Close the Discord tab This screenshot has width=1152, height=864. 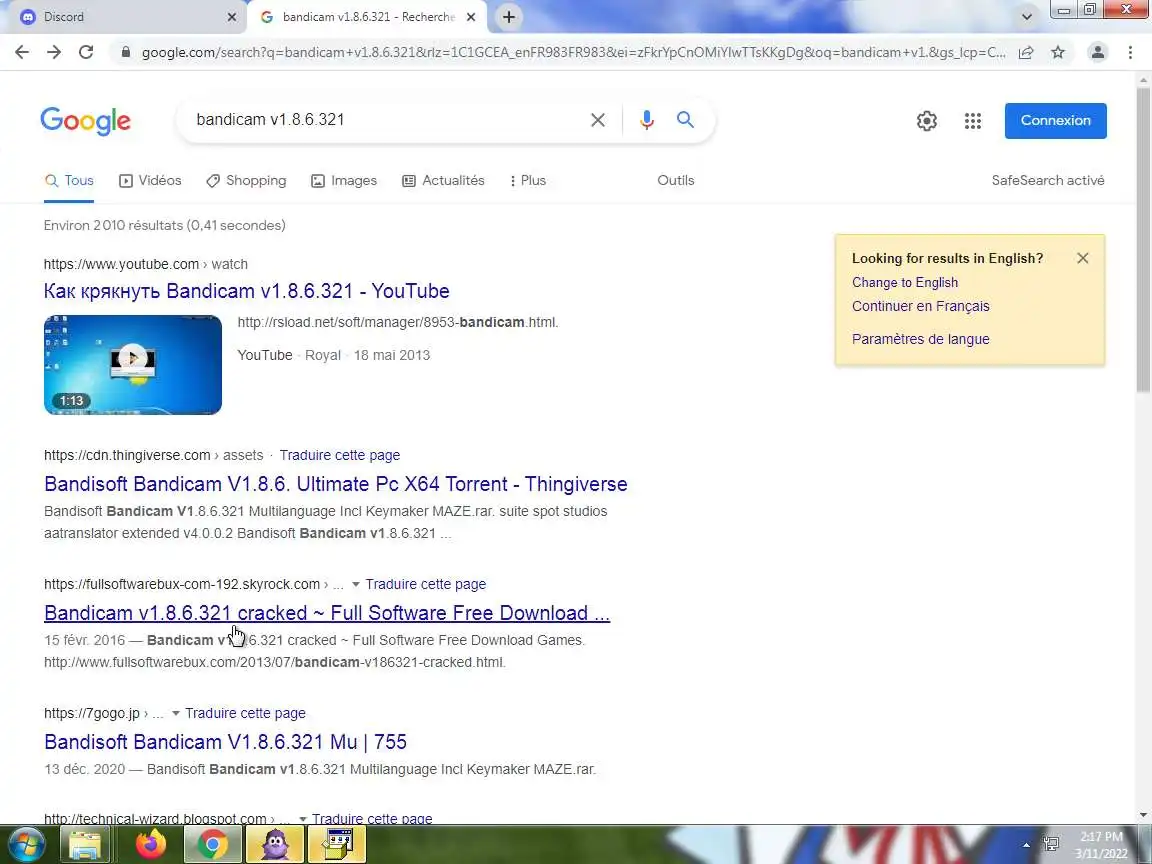click(x=231, y=17)
